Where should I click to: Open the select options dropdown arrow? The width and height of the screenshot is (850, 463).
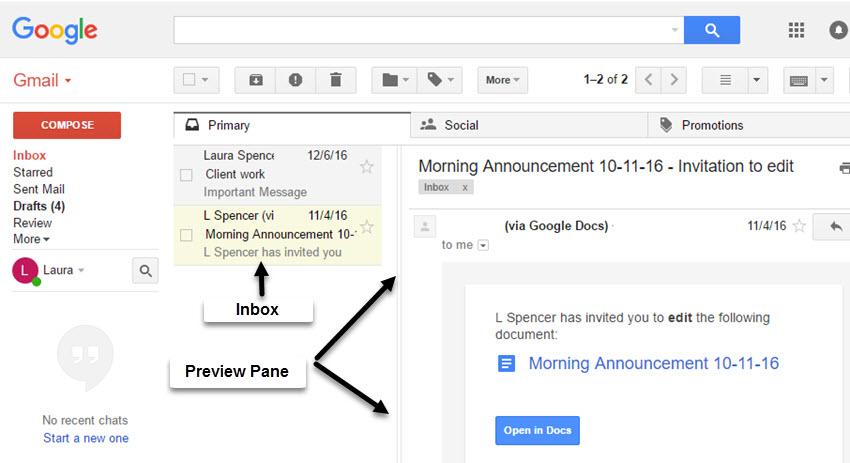coord(205,80)
